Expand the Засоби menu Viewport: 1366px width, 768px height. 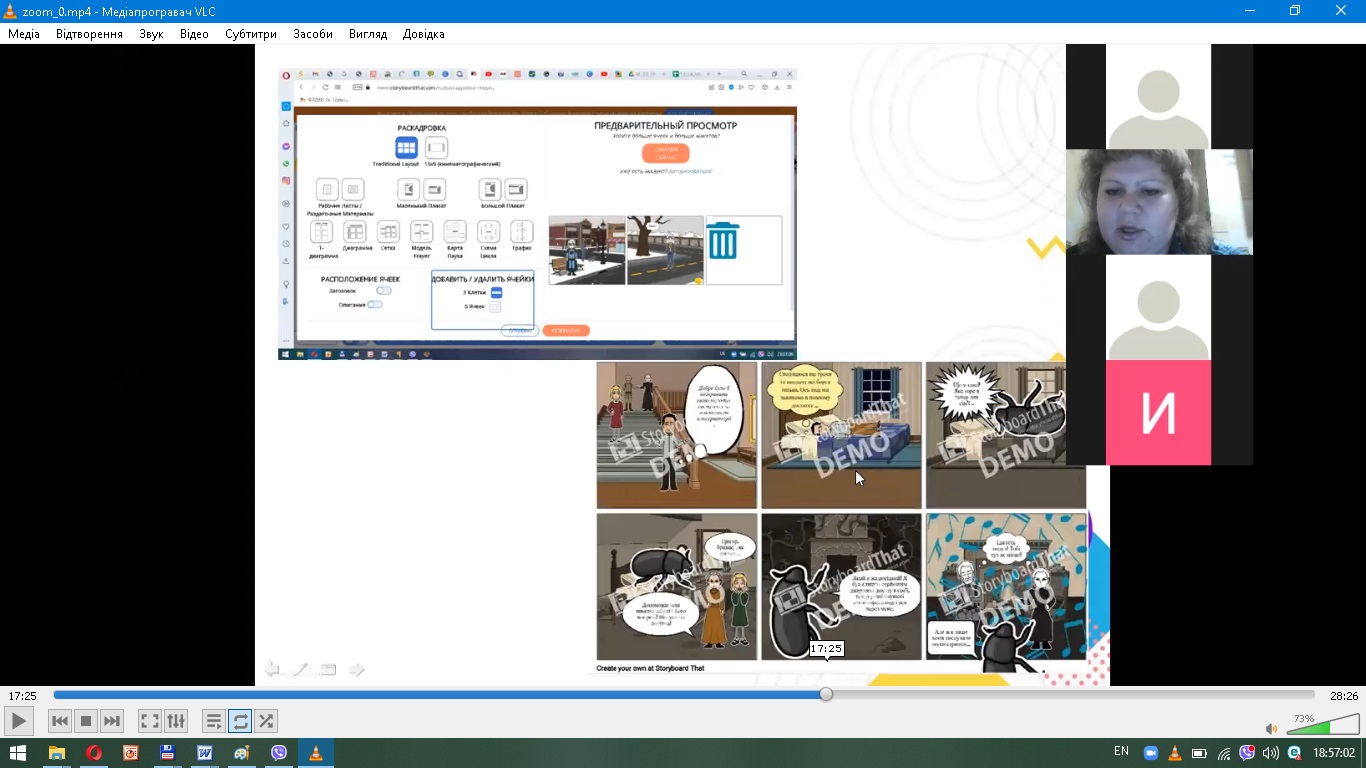click(x=313, y=34)
